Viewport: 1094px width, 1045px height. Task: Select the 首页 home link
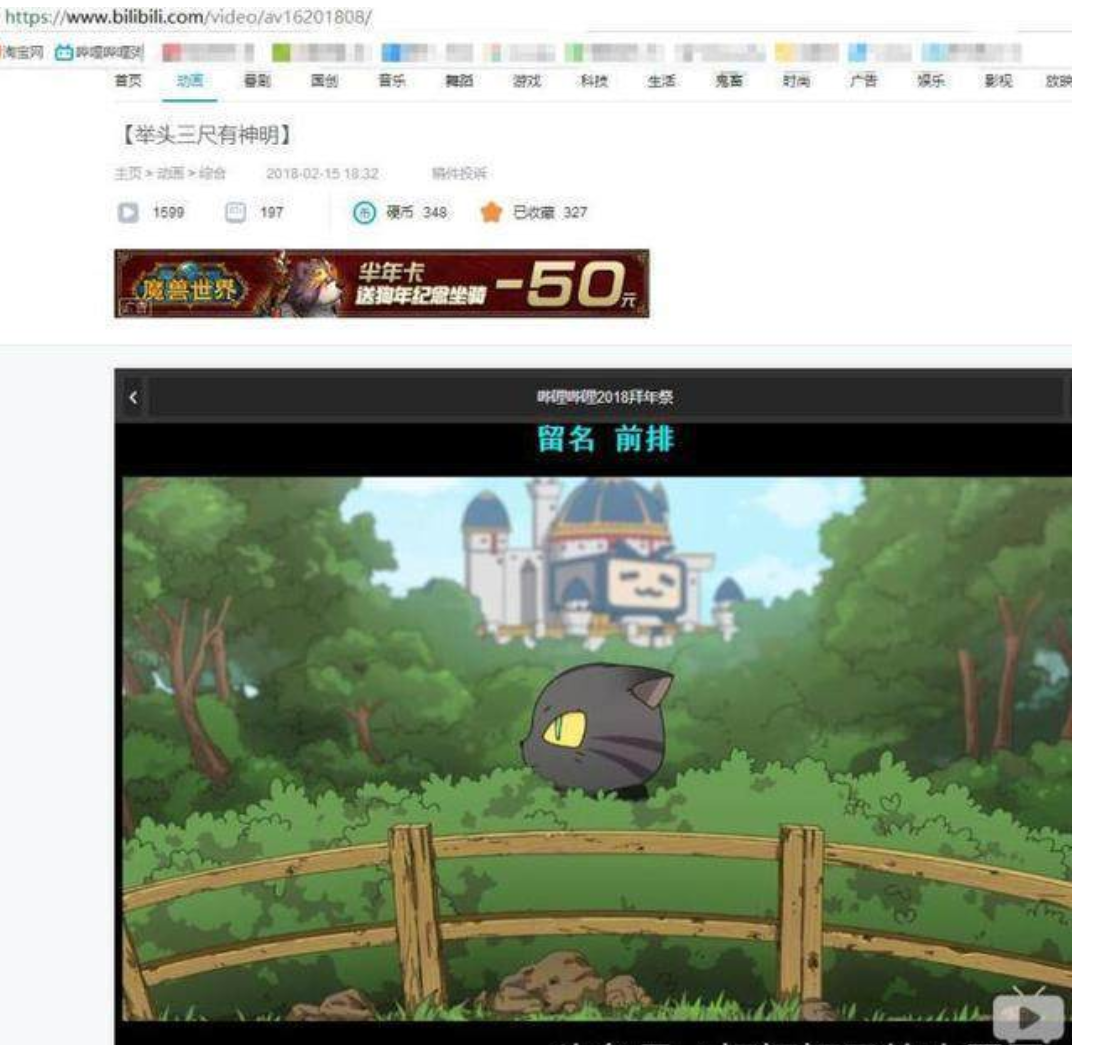pos(128,81)
